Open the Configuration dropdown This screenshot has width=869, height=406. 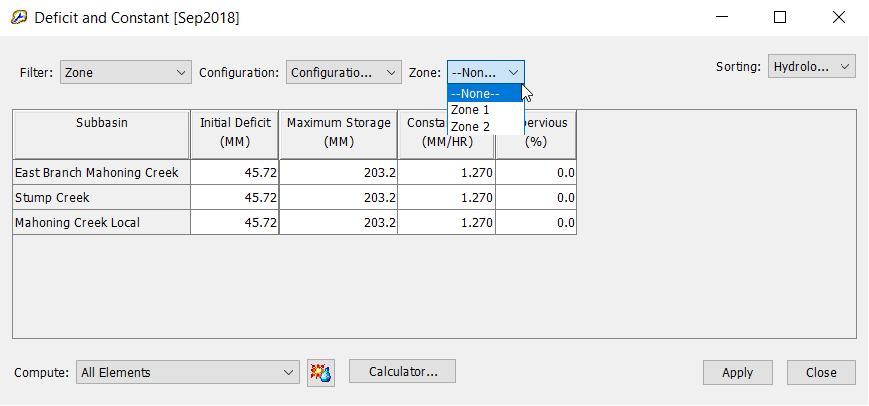(x=344, y=73)
